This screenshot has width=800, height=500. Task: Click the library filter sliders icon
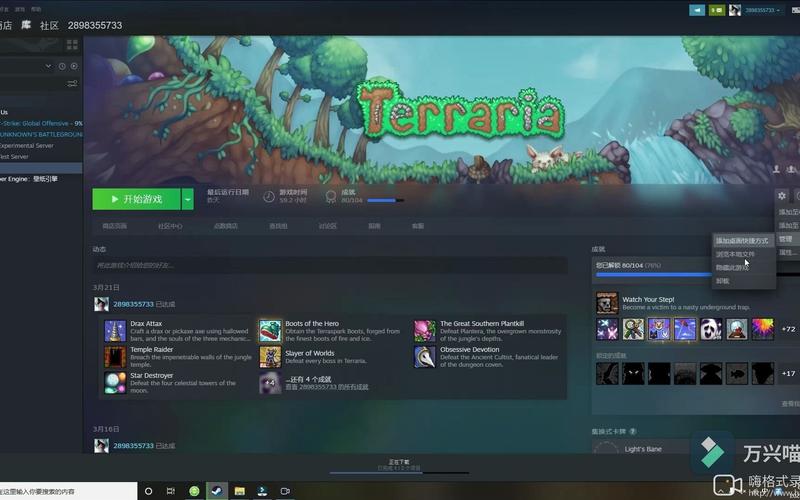74,86
